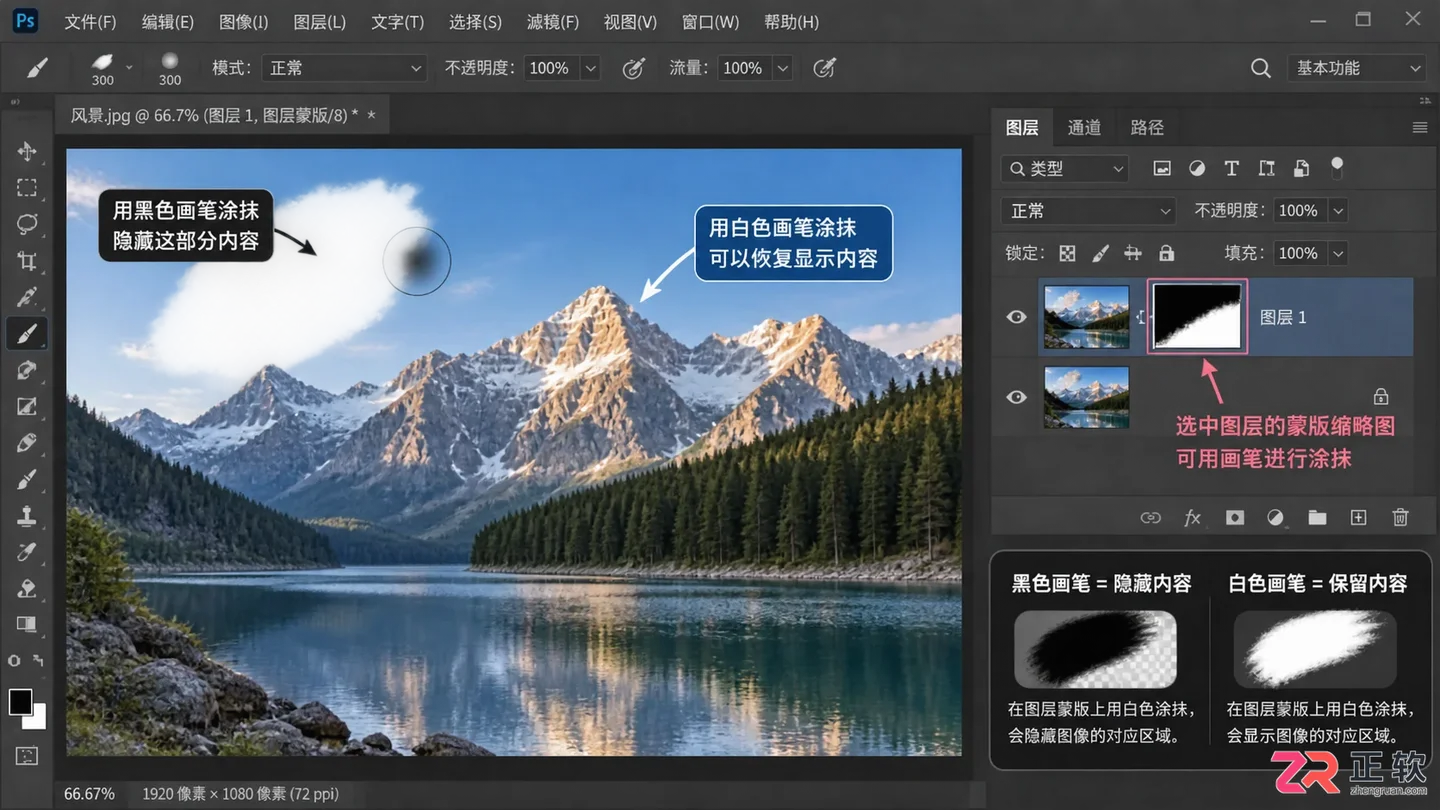Open the search magnifier icon
This screenshot has width=1440, height=810.
tap(1261, 68)
